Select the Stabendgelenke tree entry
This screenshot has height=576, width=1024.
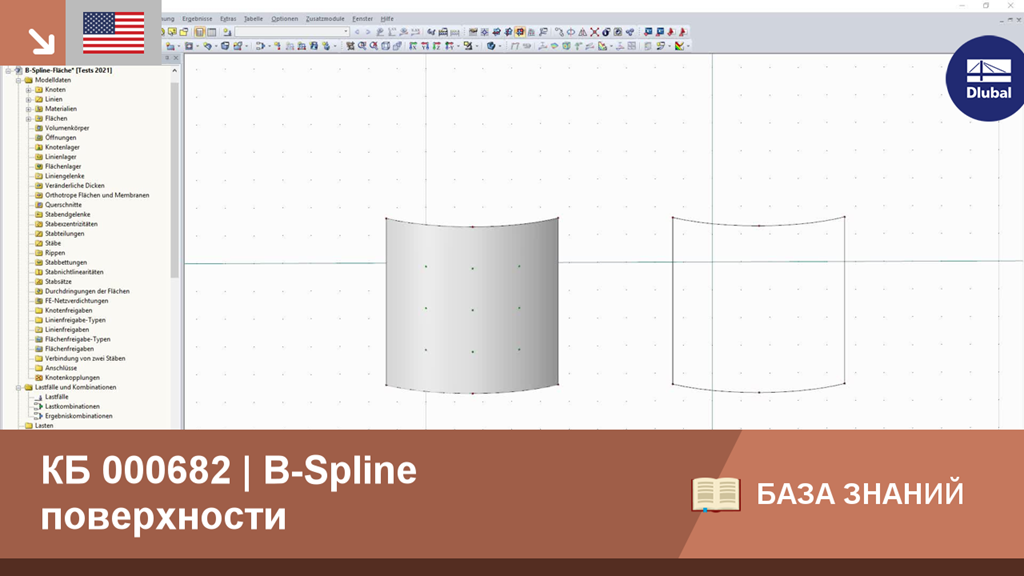coord(67,214)
